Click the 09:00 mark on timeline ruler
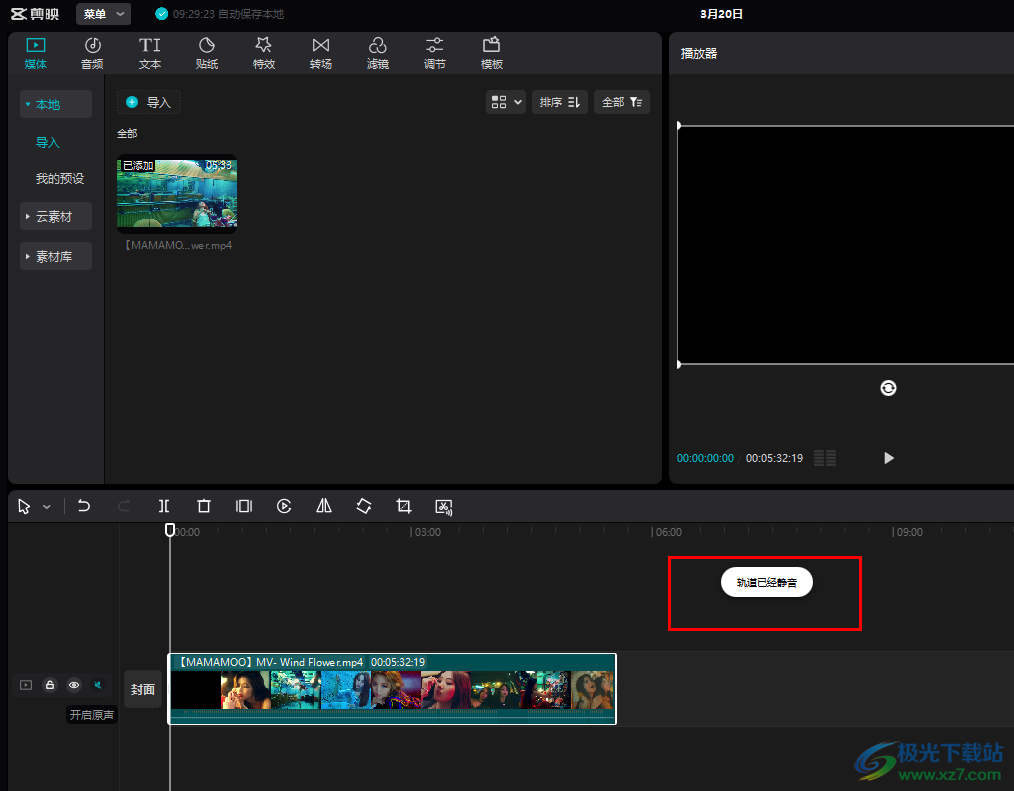 point(909,532)
